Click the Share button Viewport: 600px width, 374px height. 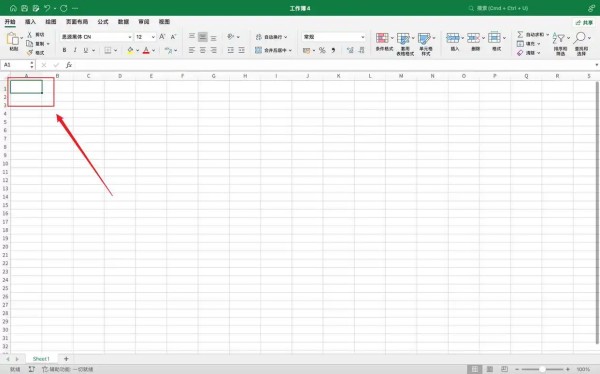pyautogui.click(x=584, y=23)
